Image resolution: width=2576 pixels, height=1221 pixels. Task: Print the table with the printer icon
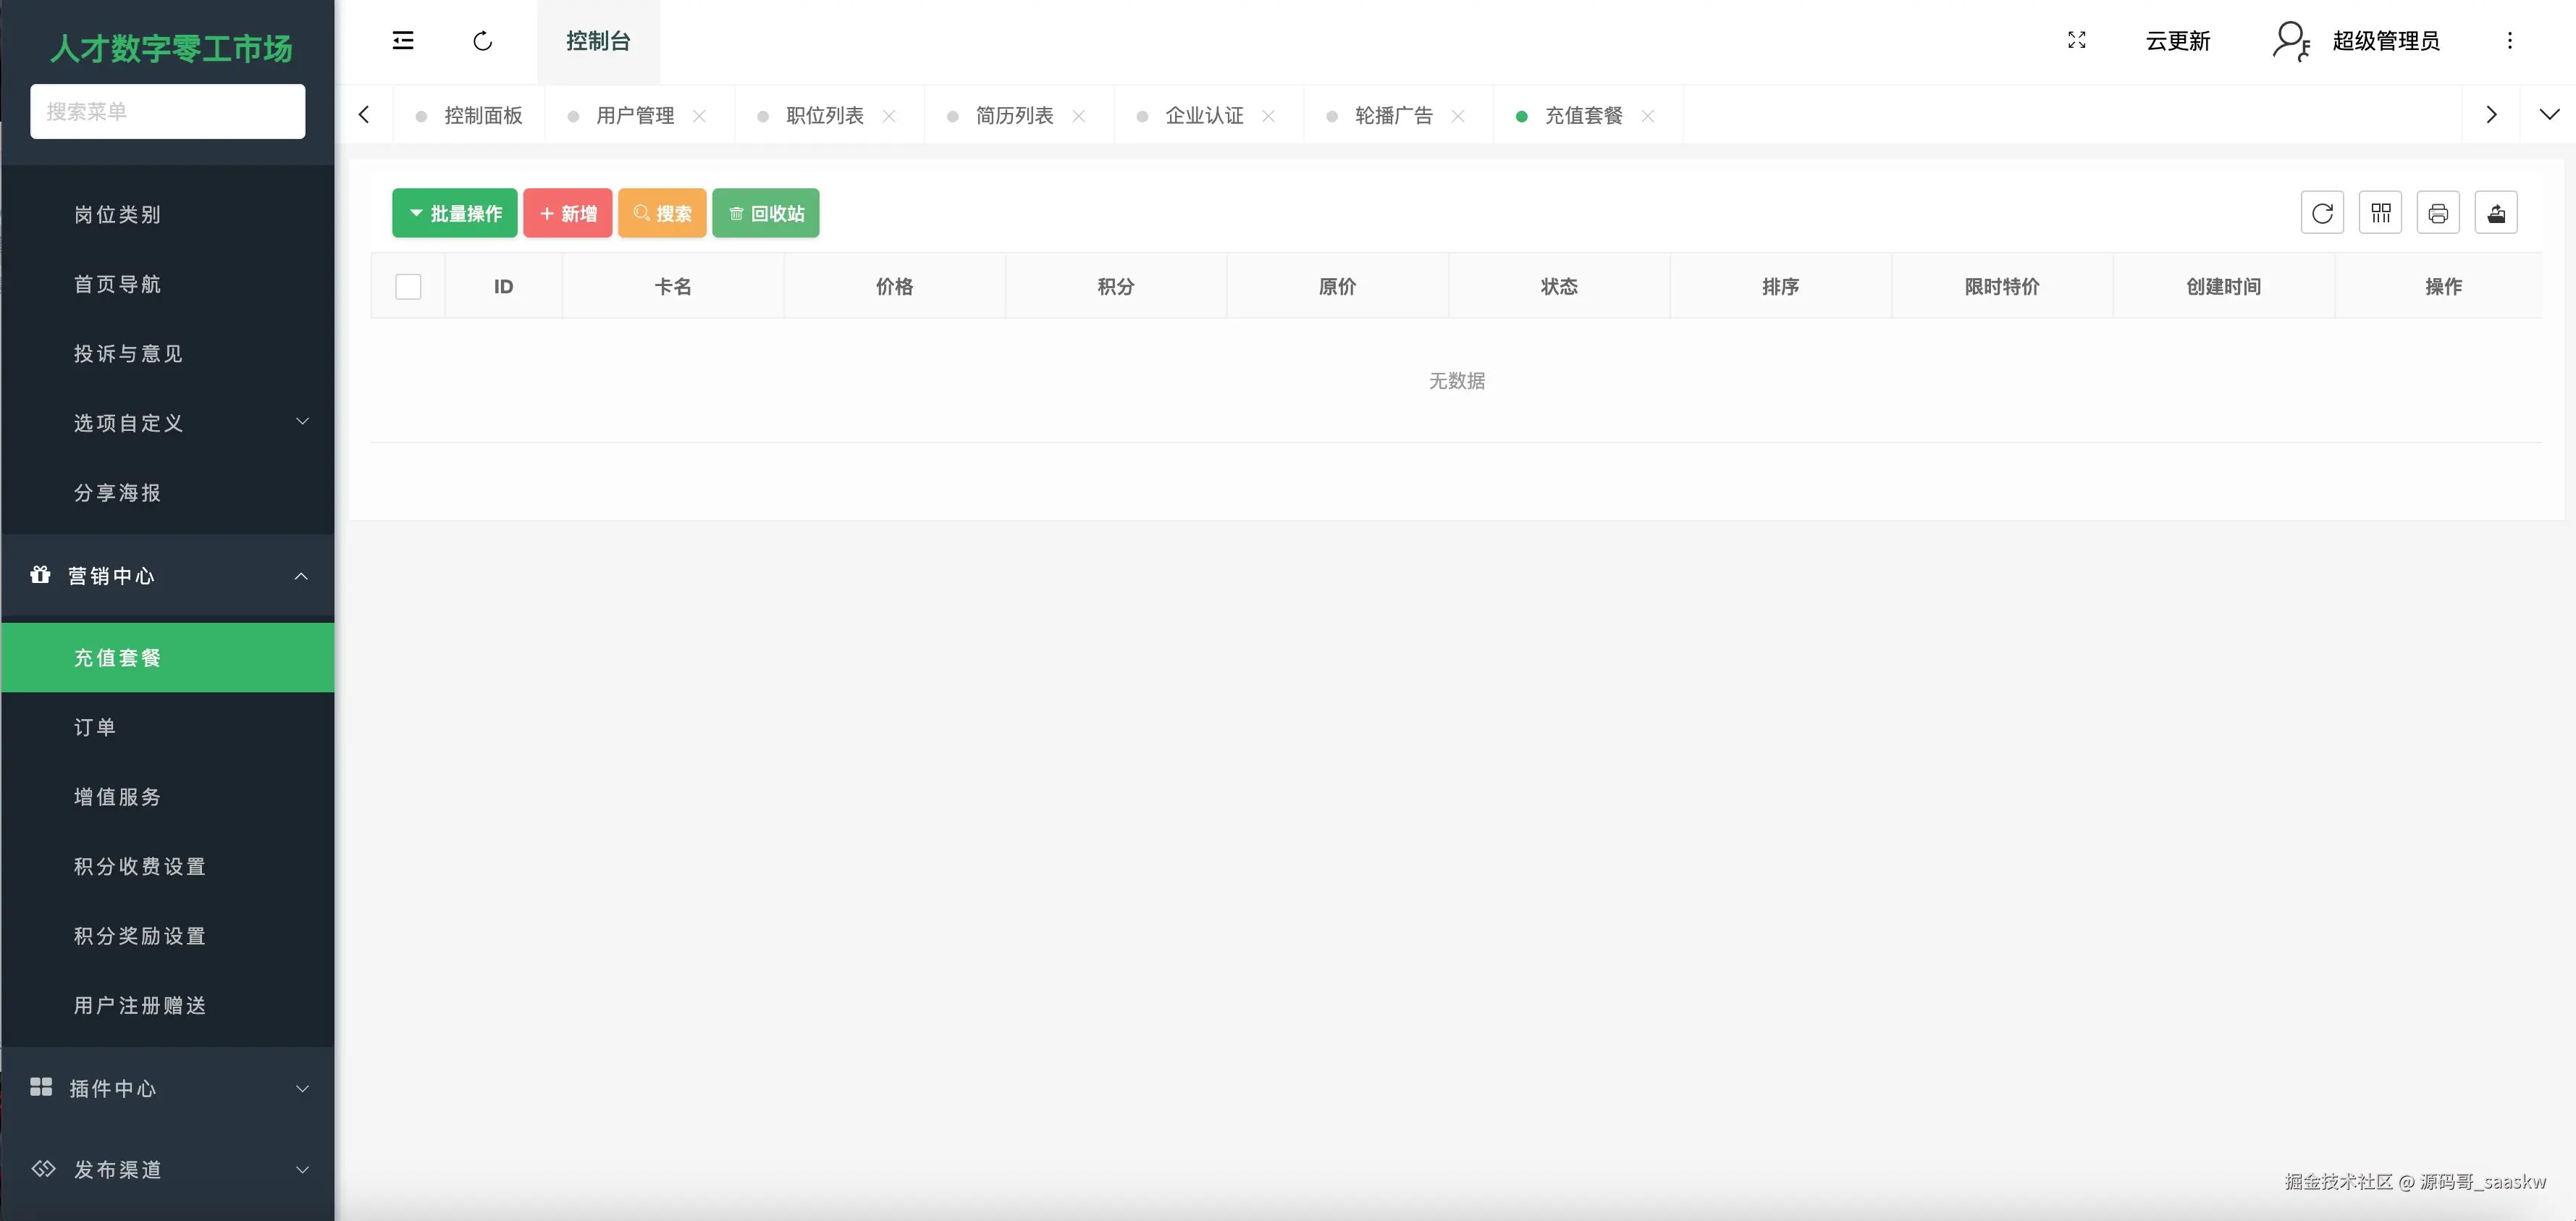pos(2438,213)
